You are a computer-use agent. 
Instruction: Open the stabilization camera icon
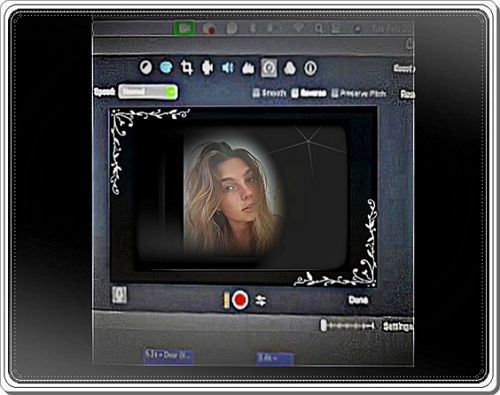coord(207,68)
